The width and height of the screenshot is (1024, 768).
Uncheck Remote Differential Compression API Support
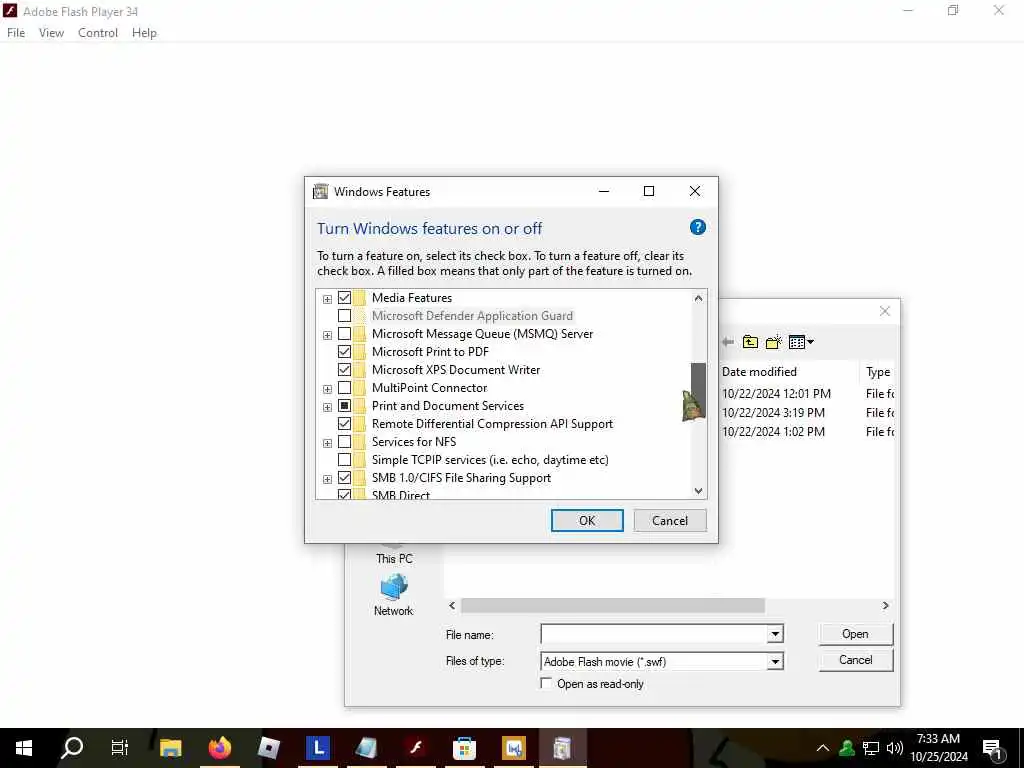[x=344, y=424]
